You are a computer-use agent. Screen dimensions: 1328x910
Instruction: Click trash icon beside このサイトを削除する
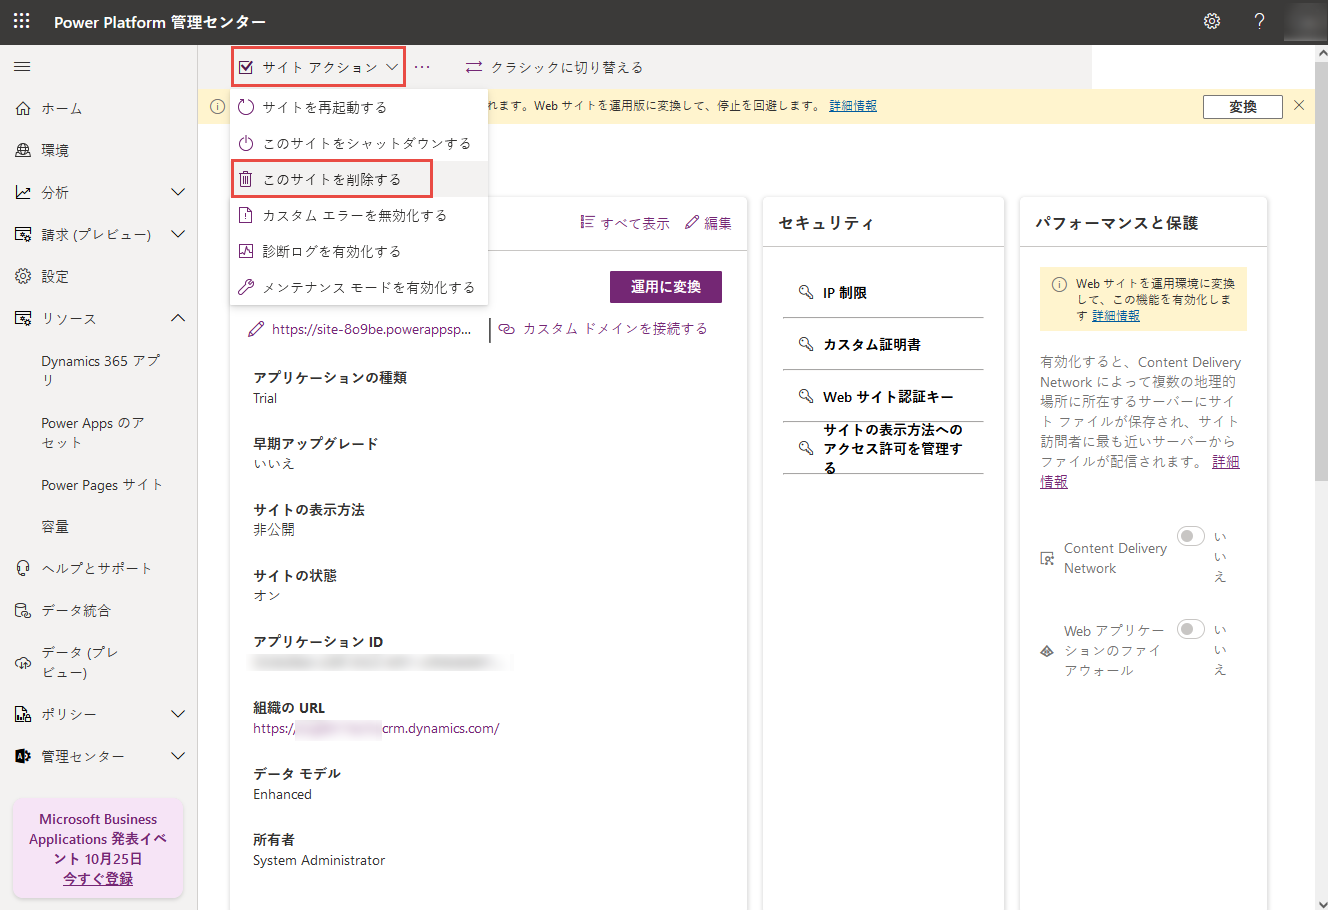(x=246, y=179)
